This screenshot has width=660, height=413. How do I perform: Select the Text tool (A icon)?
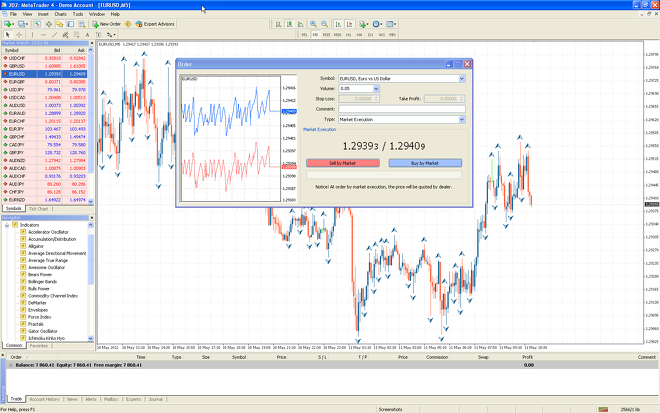pos(87,35)
